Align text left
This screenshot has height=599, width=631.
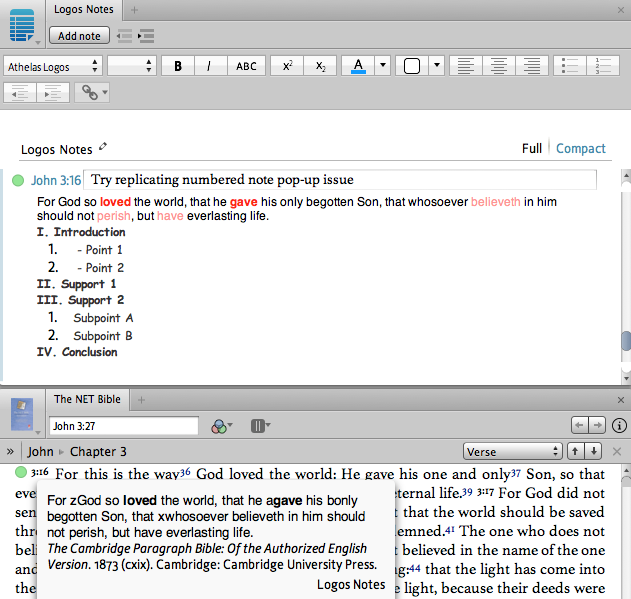tap(466, 66)
